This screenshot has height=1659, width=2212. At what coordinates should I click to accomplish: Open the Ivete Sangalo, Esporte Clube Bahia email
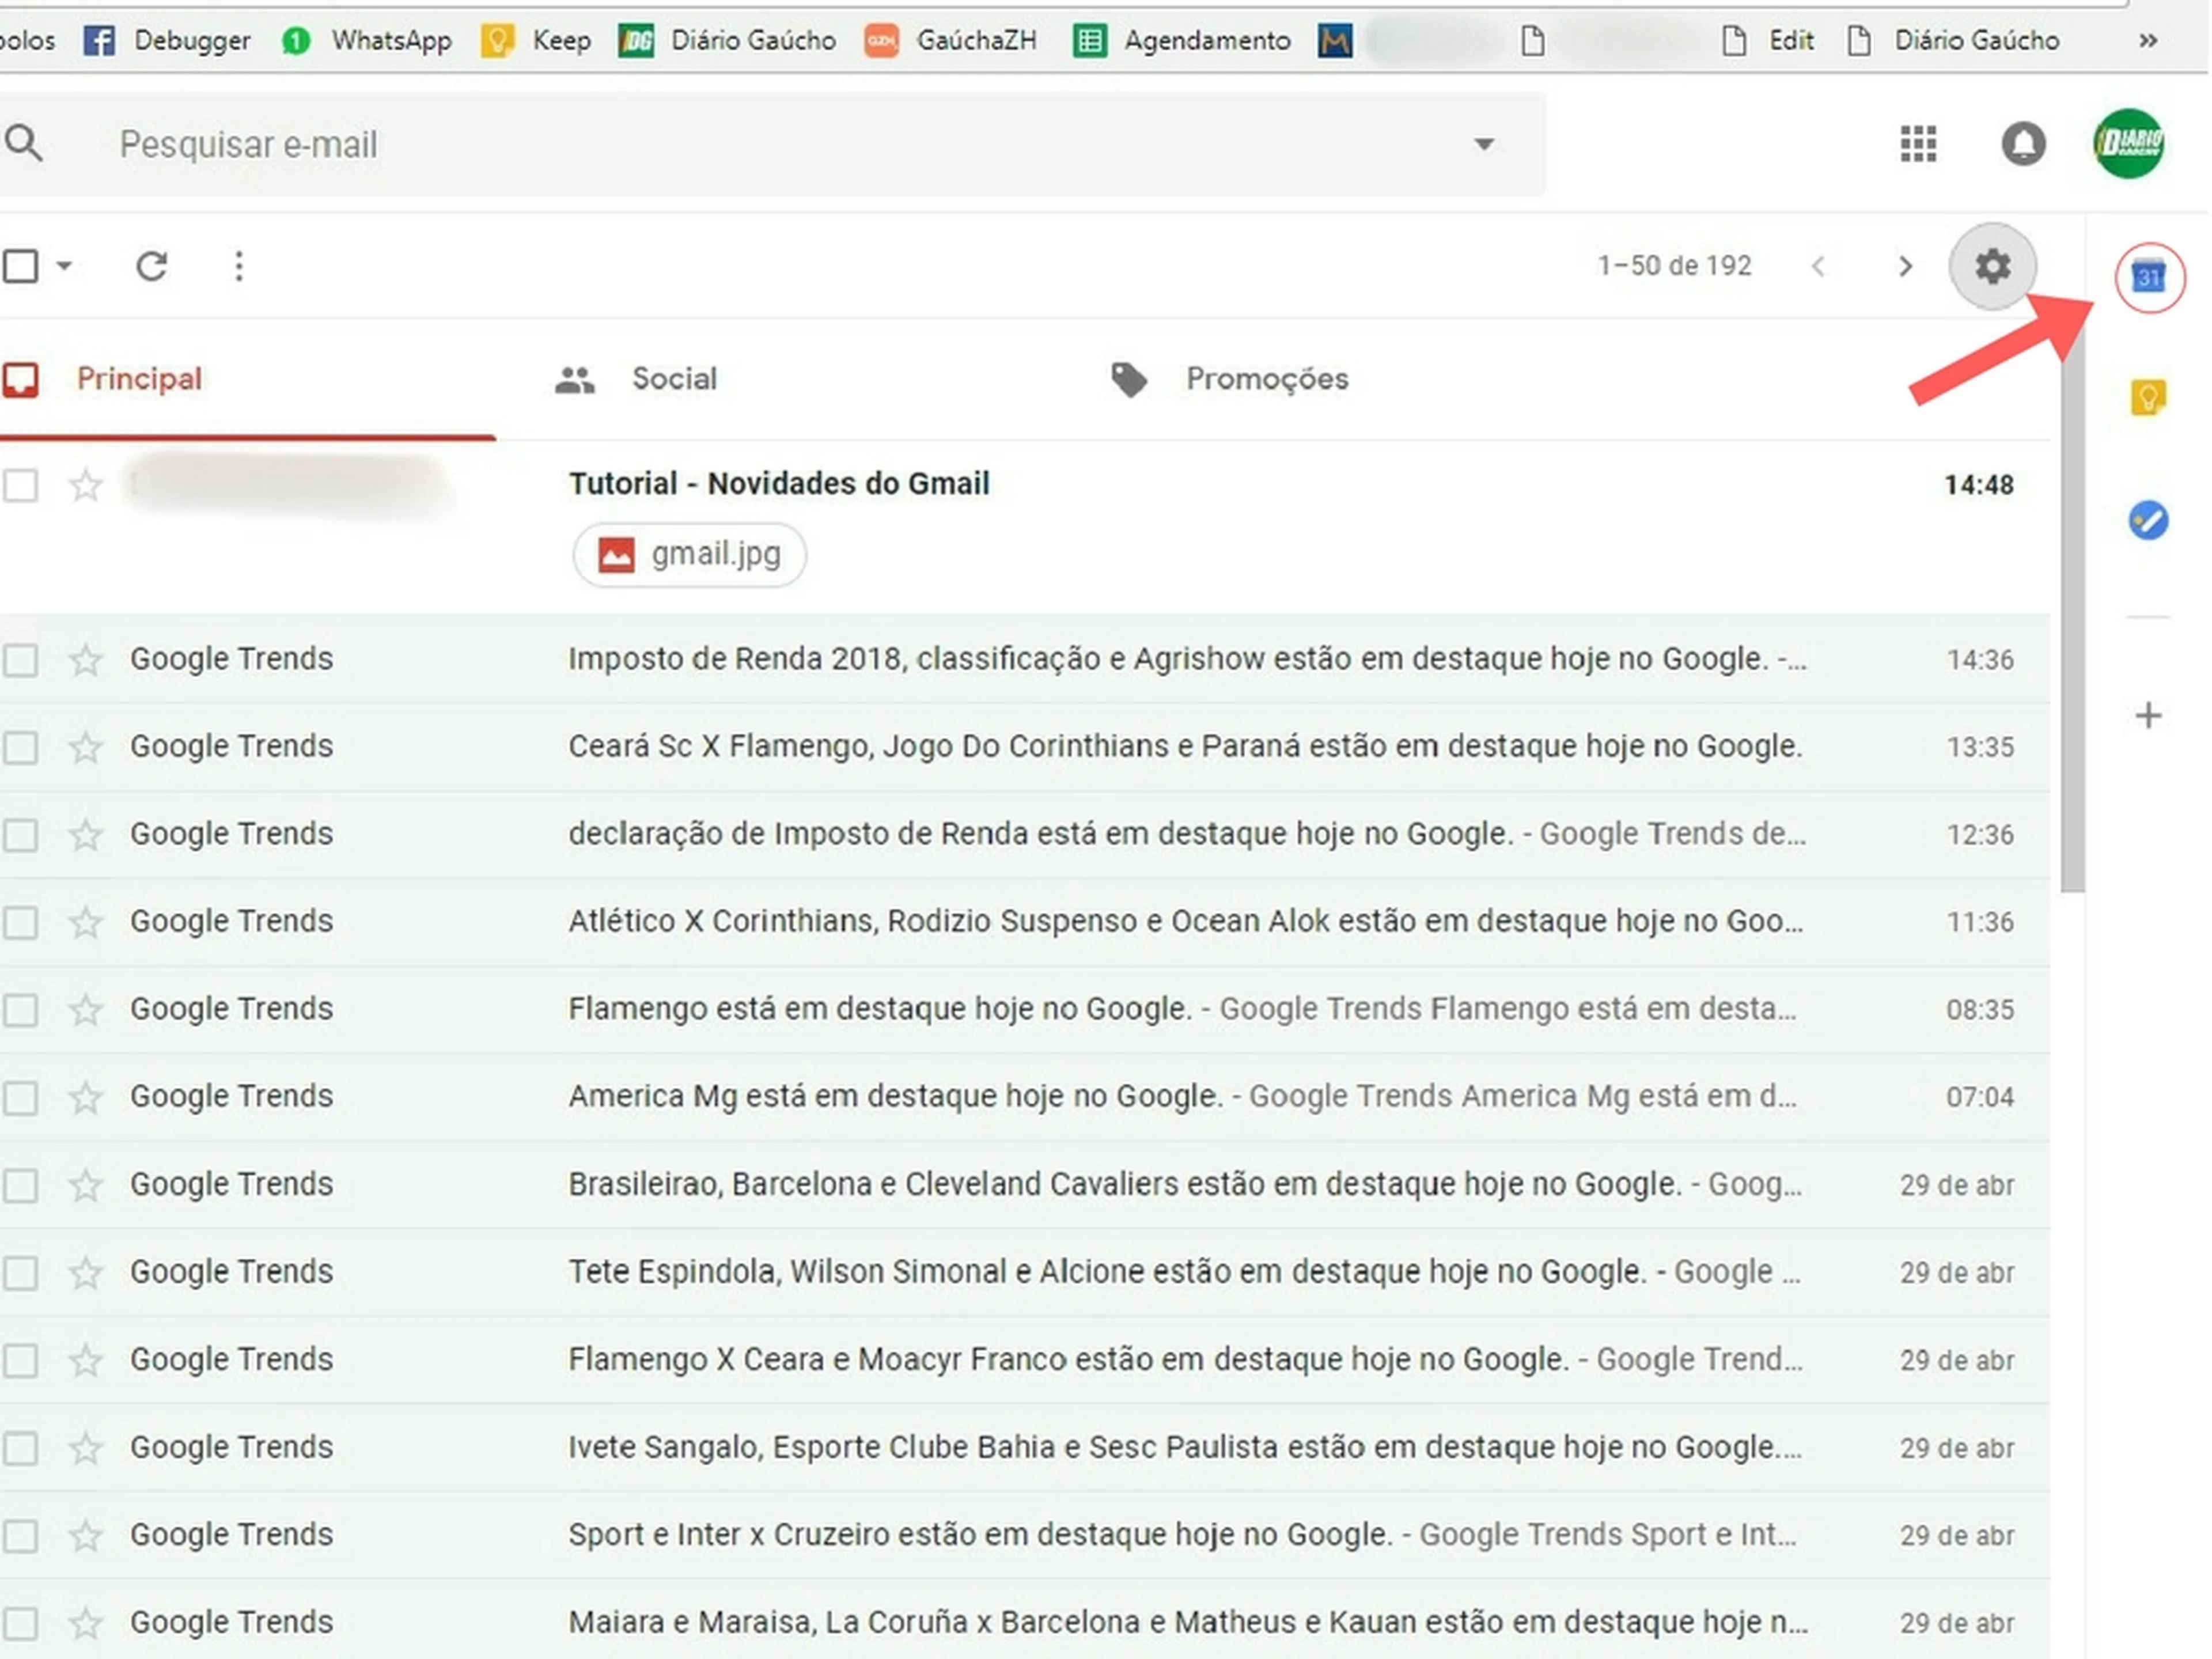1025,1448
